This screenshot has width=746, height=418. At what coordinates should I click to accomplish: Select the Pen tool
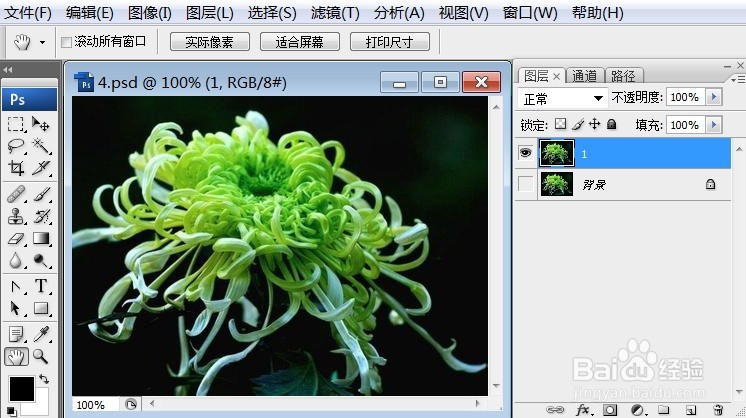(16, 287)
